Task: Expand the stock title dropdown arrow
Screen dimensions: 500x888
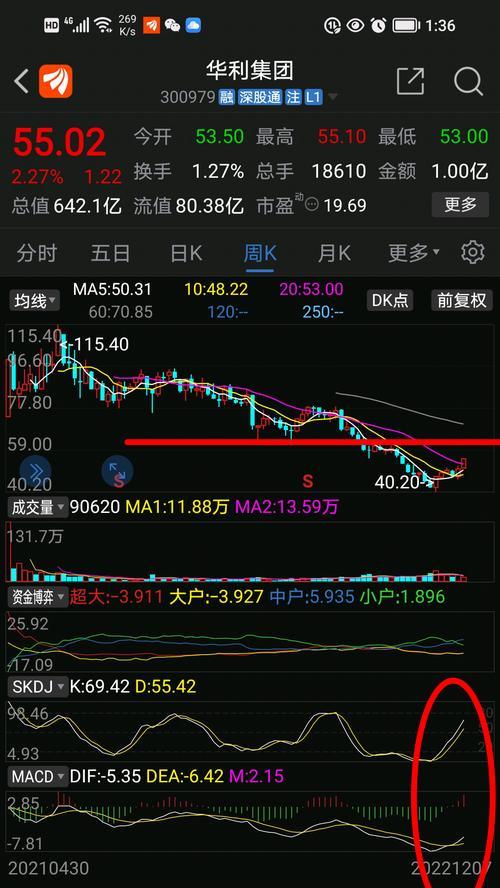Action: coord(333,97)
